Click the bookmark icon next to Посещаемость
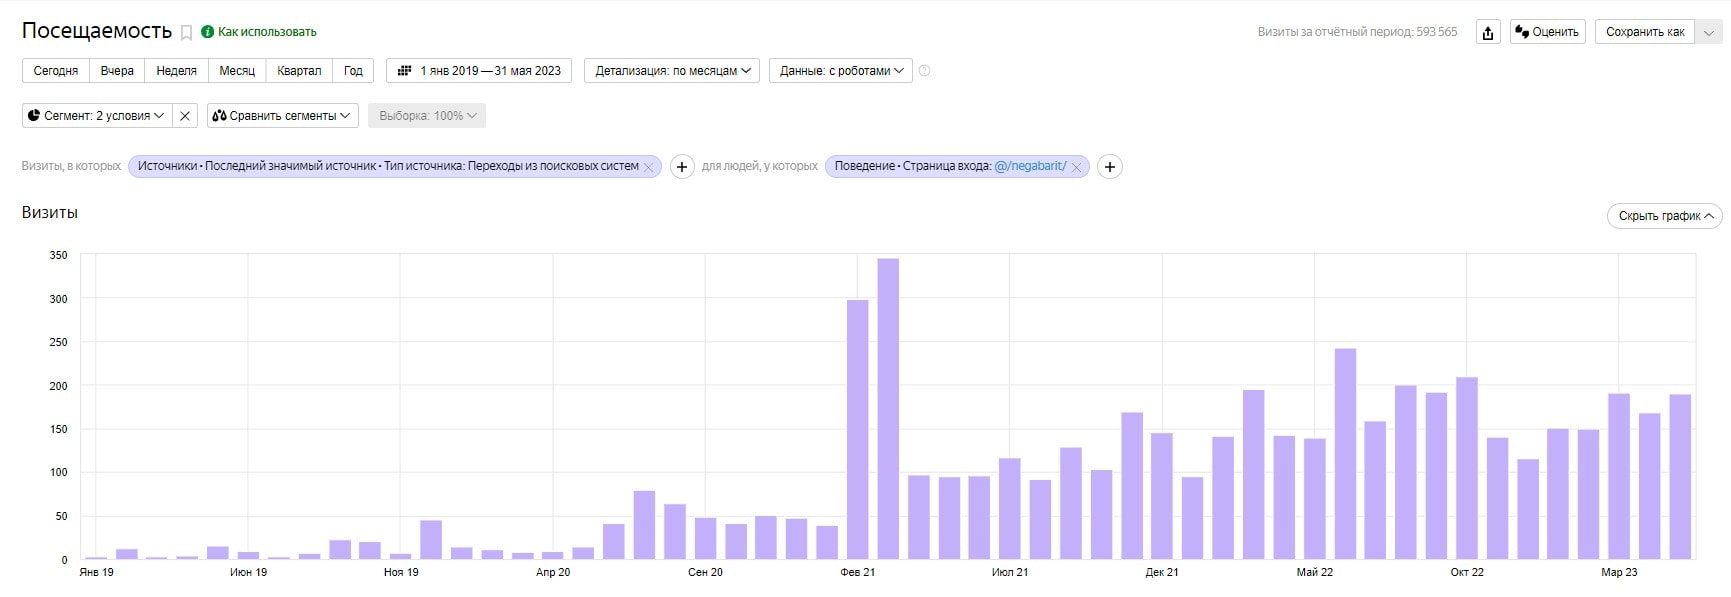The image size is (1731, 597). pos(186,33)
